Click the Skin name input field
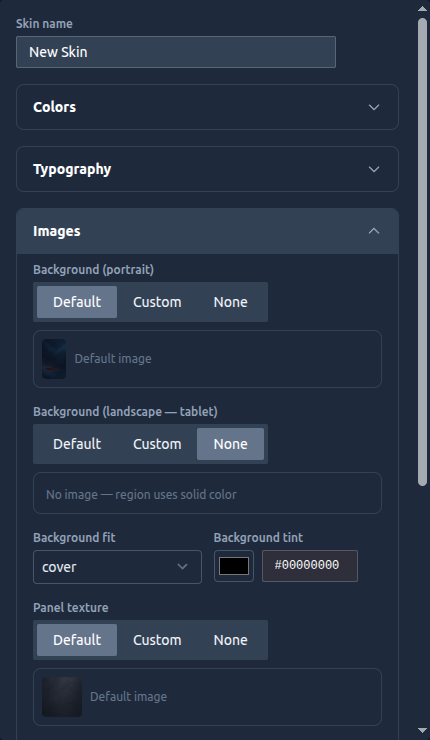Viewport: 430px width, 740px height. click(176, 52)
